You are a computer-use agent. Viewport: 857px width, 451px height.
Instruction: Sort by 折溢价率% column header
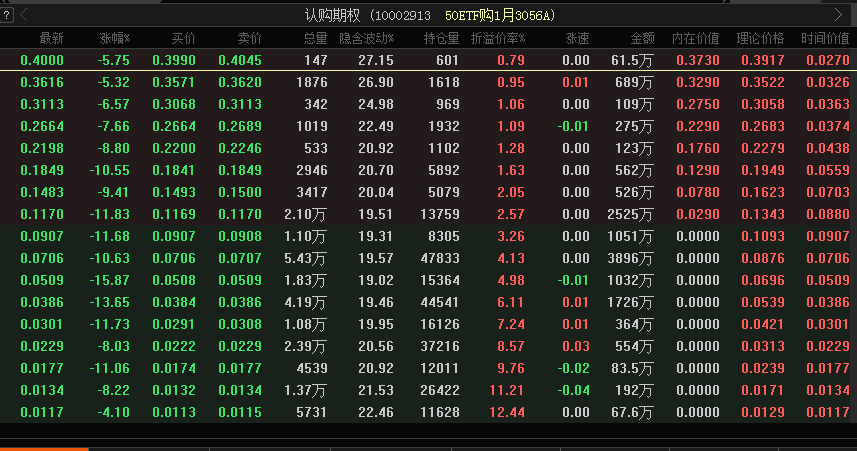point(498,38)
